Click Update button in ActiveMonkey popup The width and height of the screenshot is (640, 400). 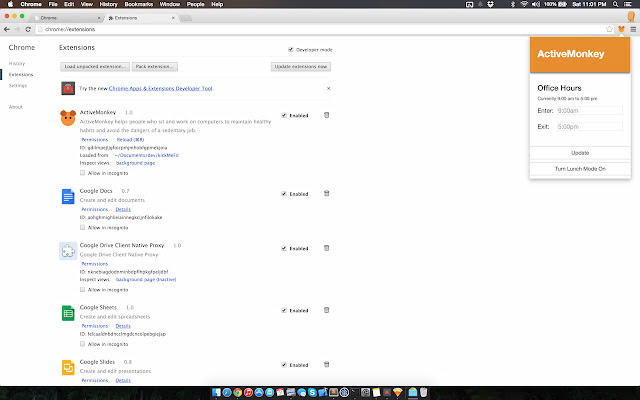coord(580,153)
